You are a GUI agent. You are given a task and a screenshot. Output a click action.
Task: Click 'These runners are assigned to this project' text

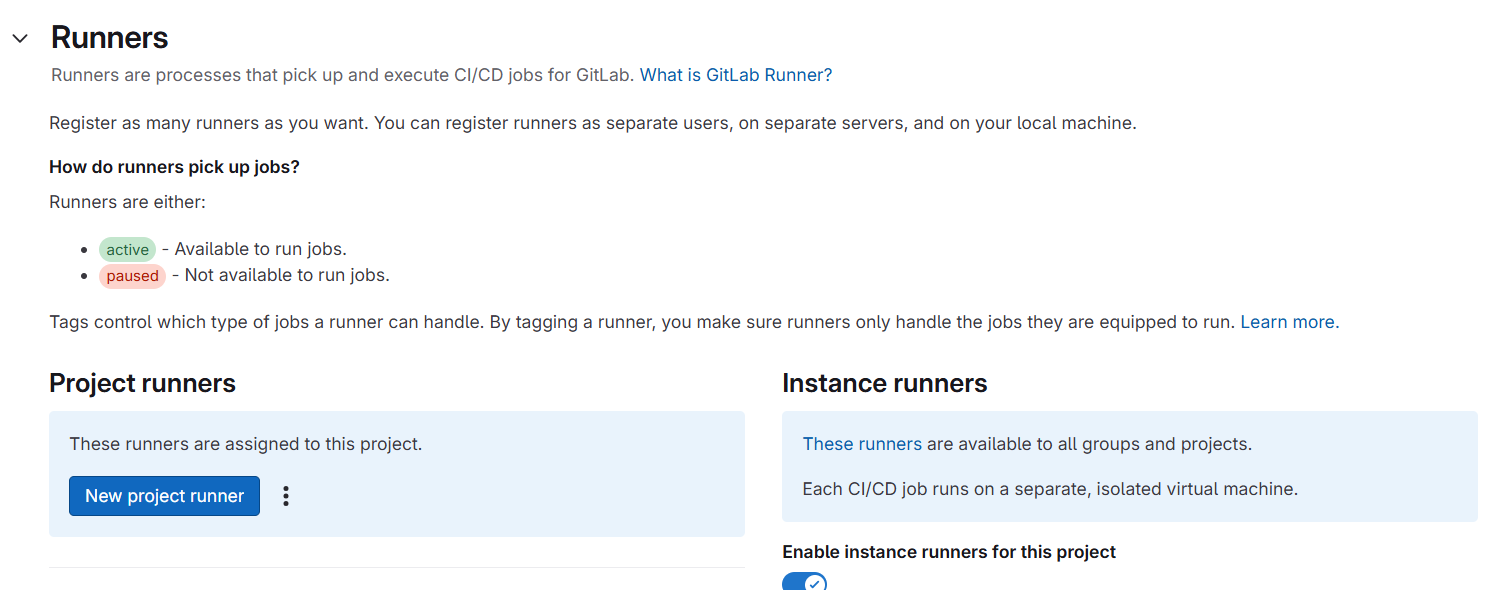click(245, 444)
